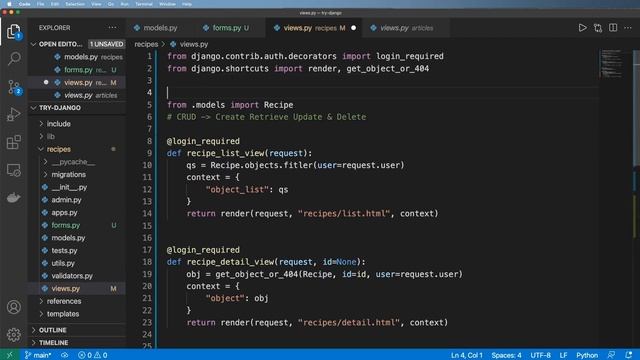Open the errors and warnings problems count
Image resolution: width=640 pixels, height=360 pixels.
[x=93, y=355]
